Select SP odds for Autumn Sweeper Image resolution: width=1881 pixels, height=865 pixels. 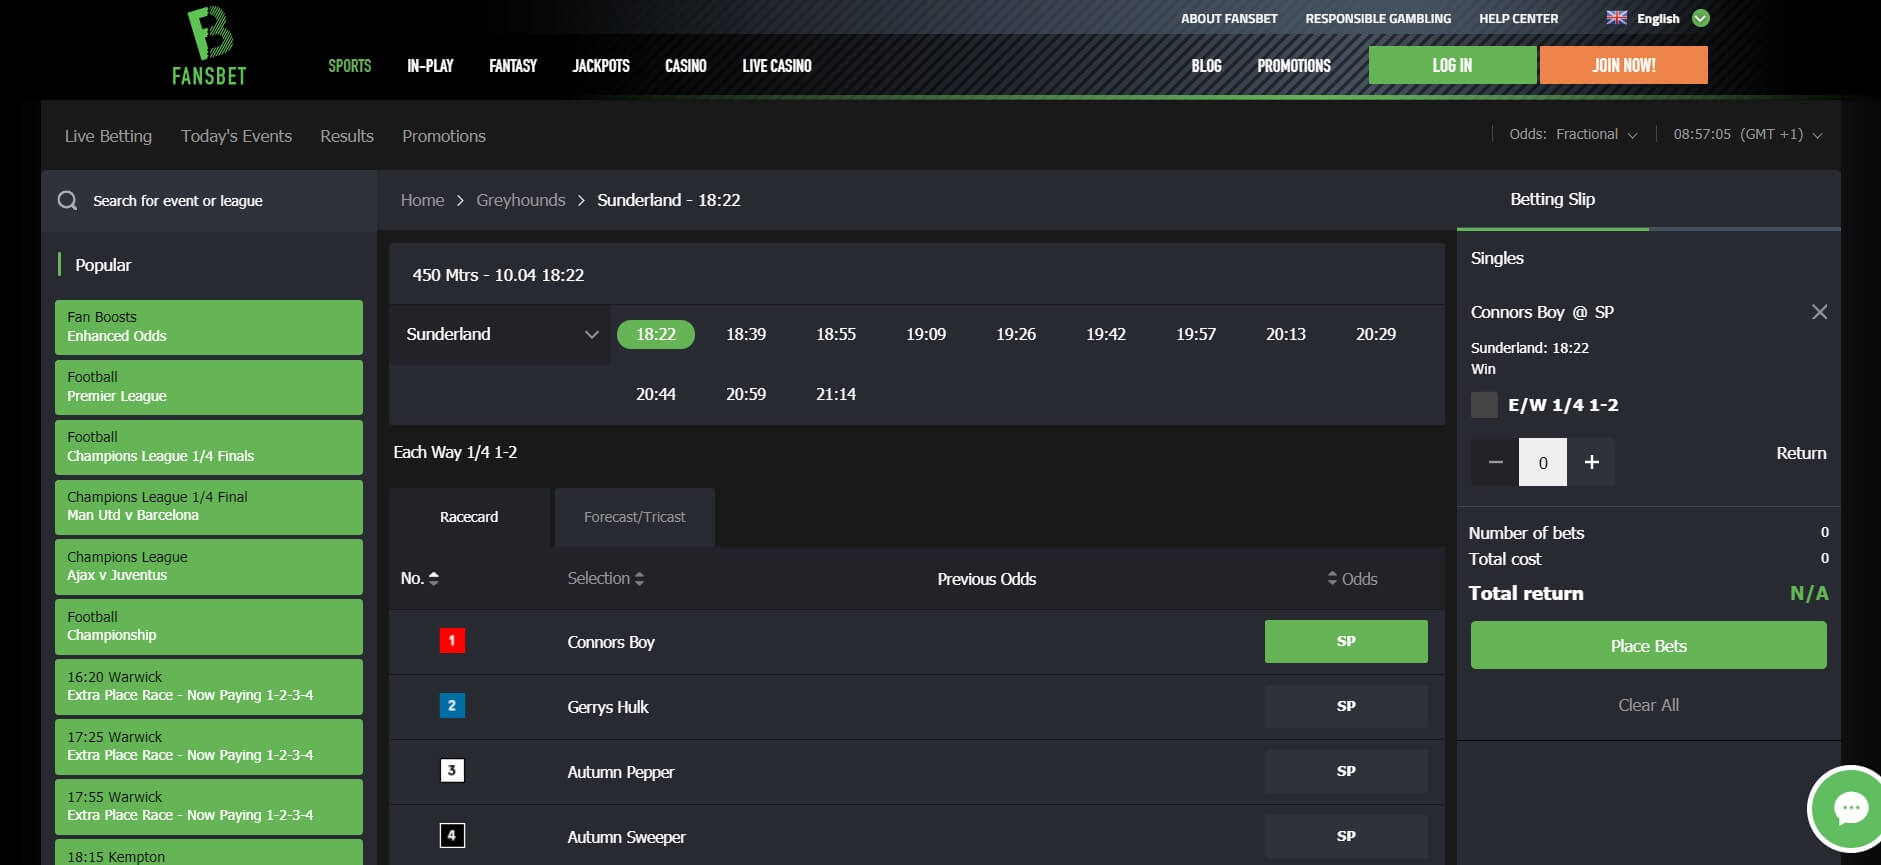tap(1346, 836)
